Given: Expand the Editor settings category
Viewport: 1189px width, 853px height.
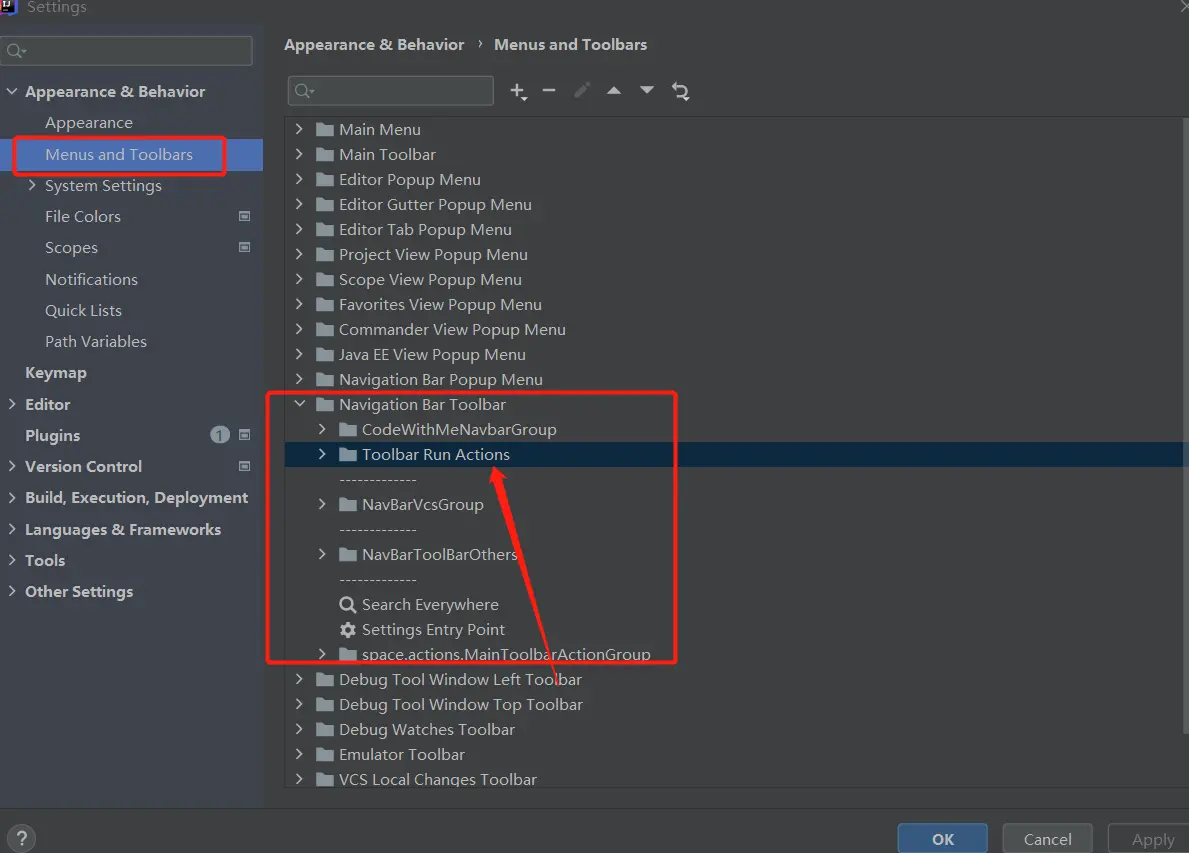Looking at the screenshot, I should (12, 404).
